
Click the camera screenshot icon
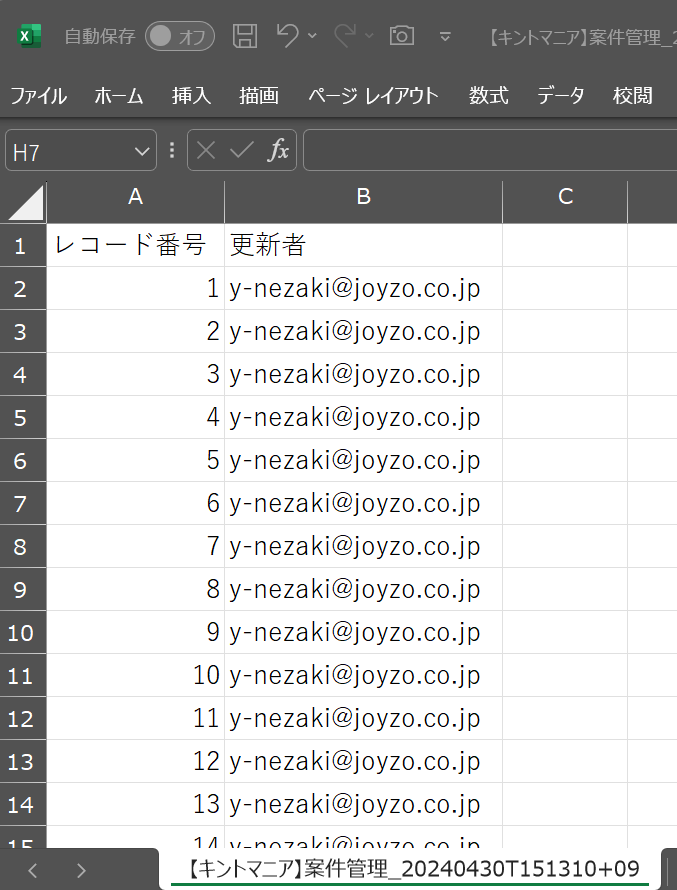coord(402,36)
